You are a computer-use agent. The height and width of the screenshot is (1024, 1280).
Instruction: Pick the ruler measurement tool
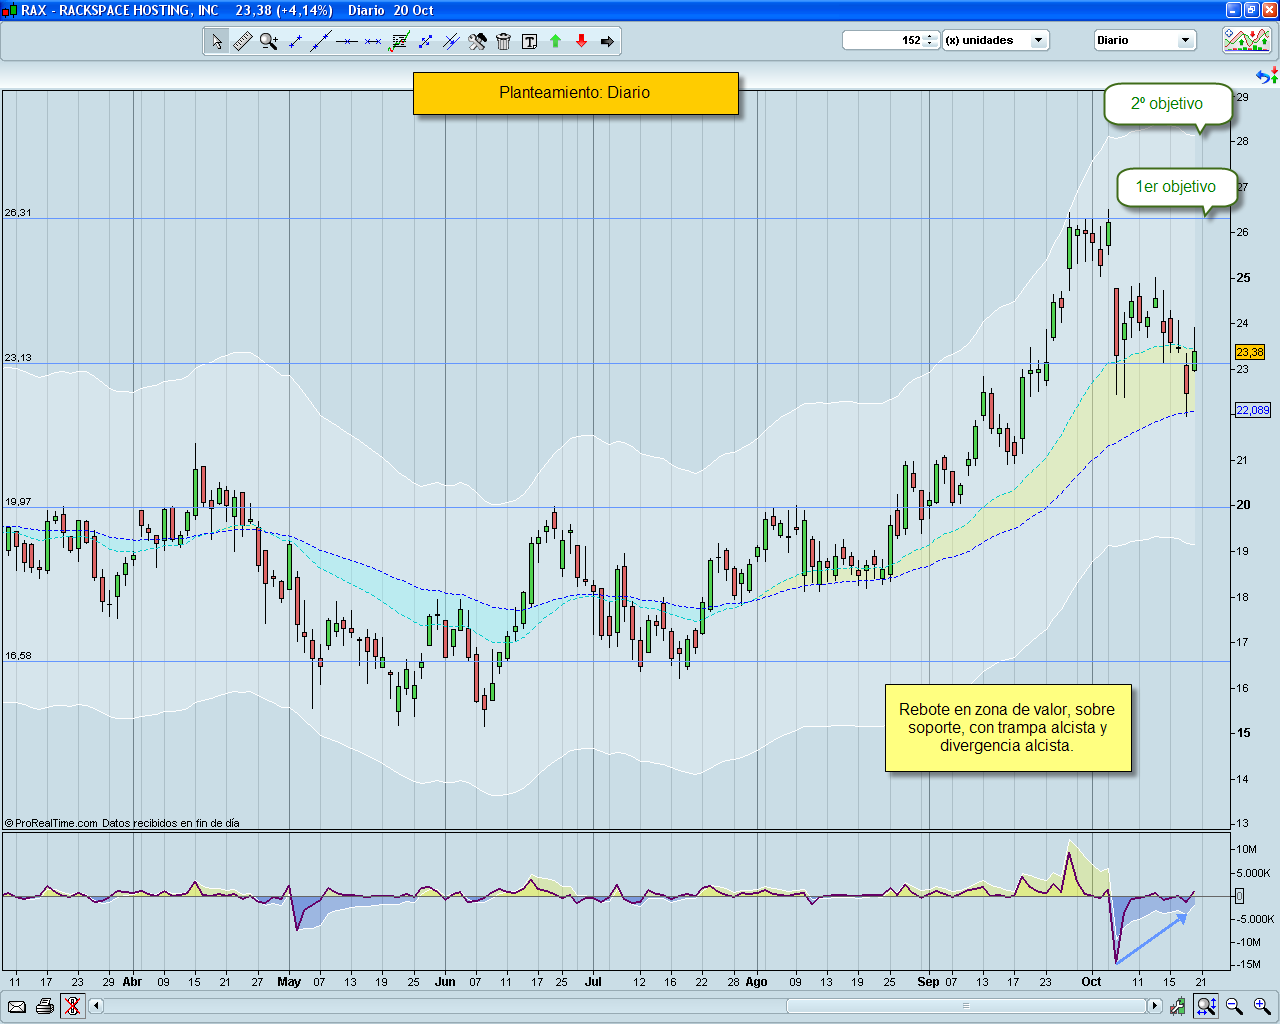(243, 41)
